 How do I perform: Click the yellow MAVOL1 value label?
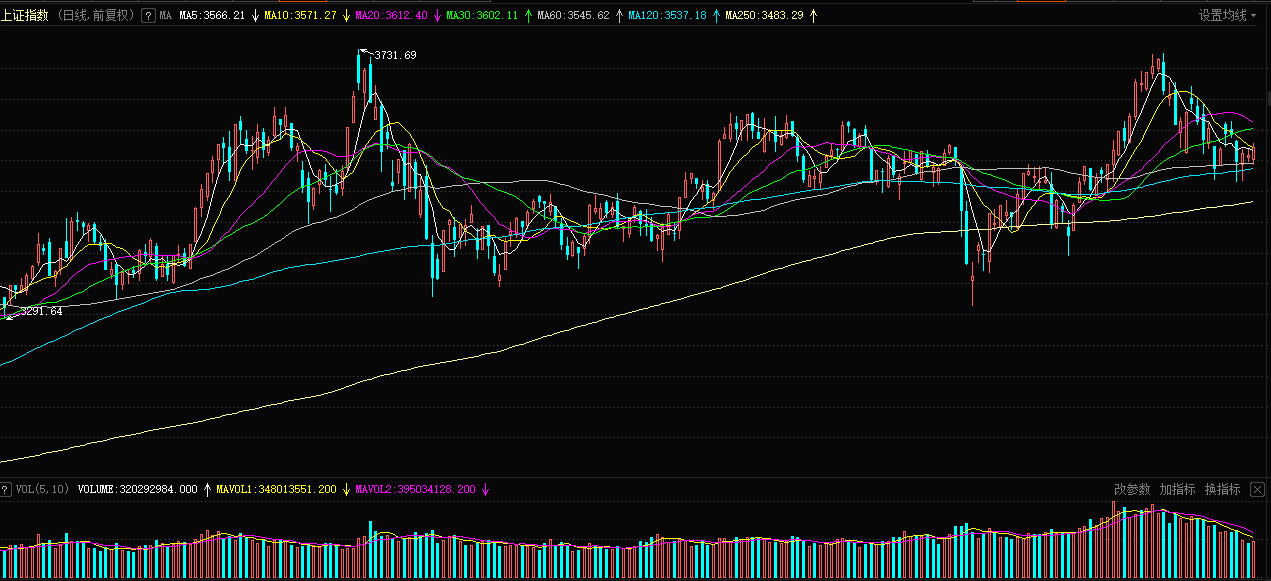[x=273, y=490]
